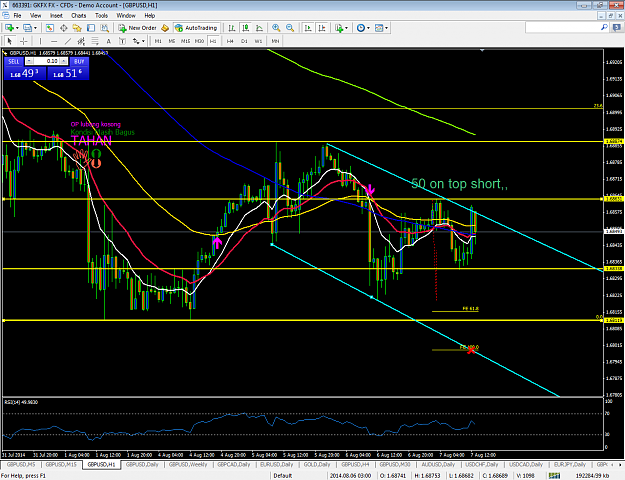625x480 pixels.
Task: Click the Zoom In magnifier
Action: tap(276, 28)
